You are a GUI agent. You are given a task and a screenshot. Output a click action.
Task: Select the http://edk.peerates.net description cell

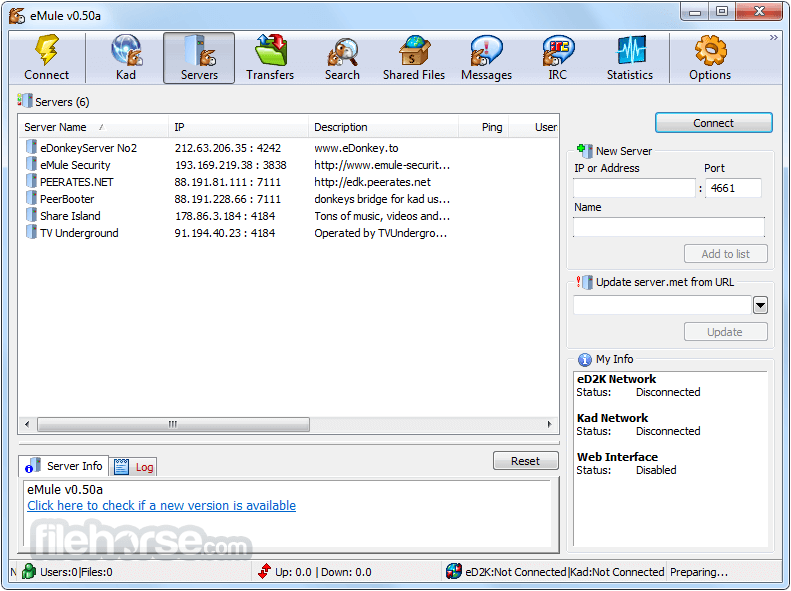372,182
